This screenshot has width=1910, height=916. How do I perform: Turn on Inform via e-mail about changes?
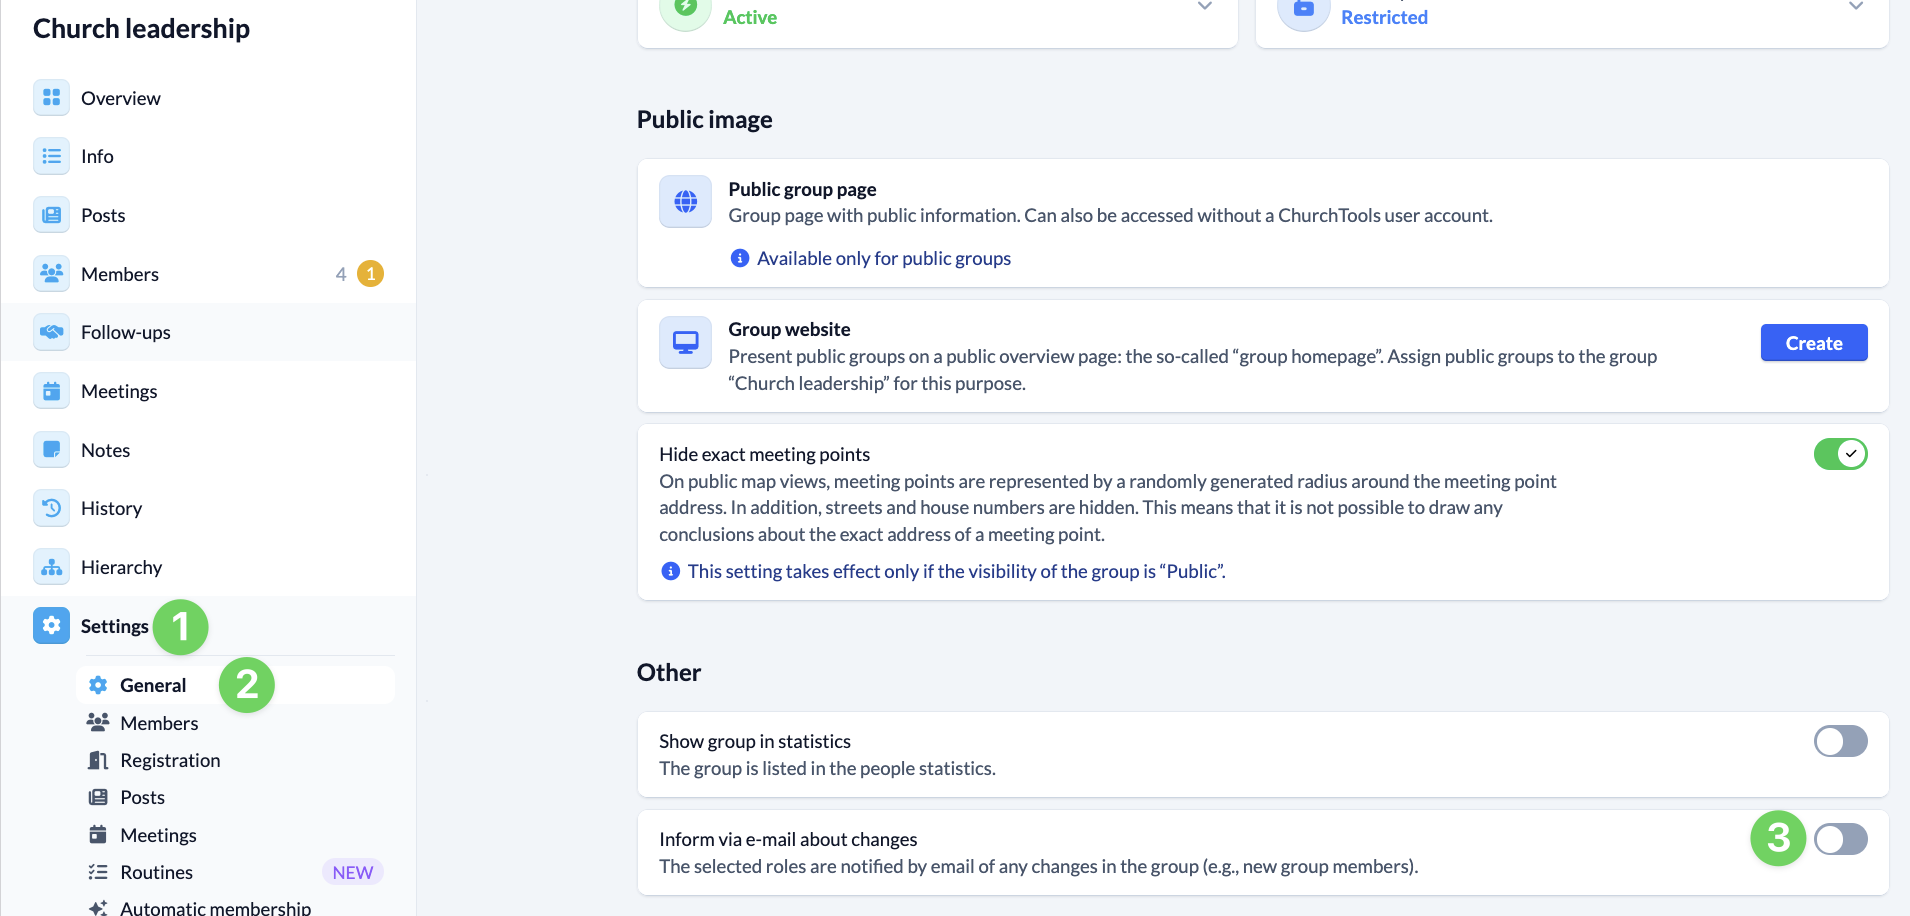click(1840, 839)
